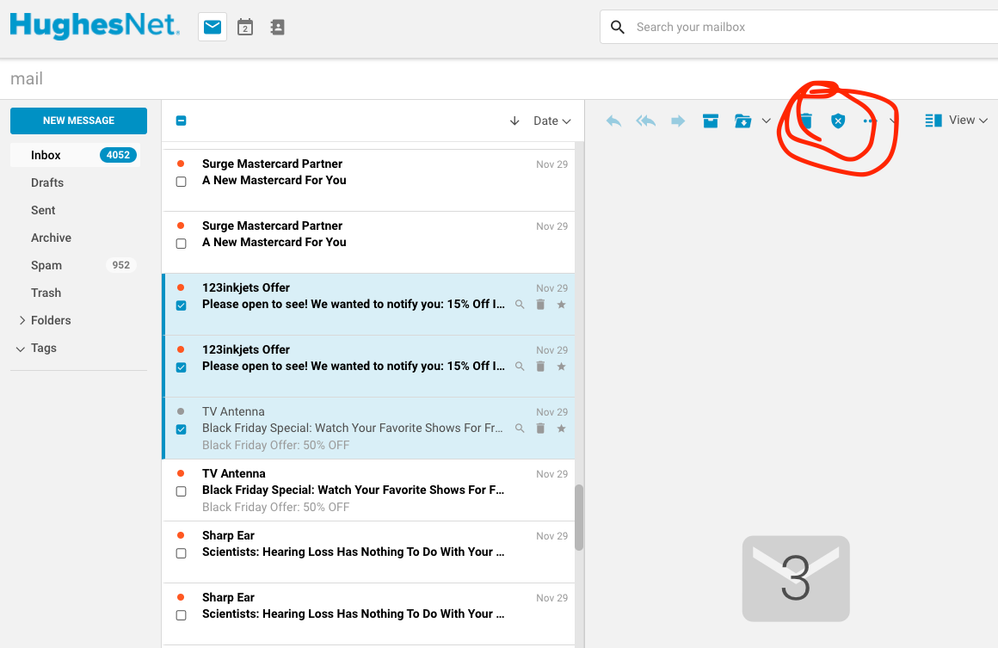Toggle the select-all checkbox above message list
This screenshot has width=998, height=648.
pos(181,121)
